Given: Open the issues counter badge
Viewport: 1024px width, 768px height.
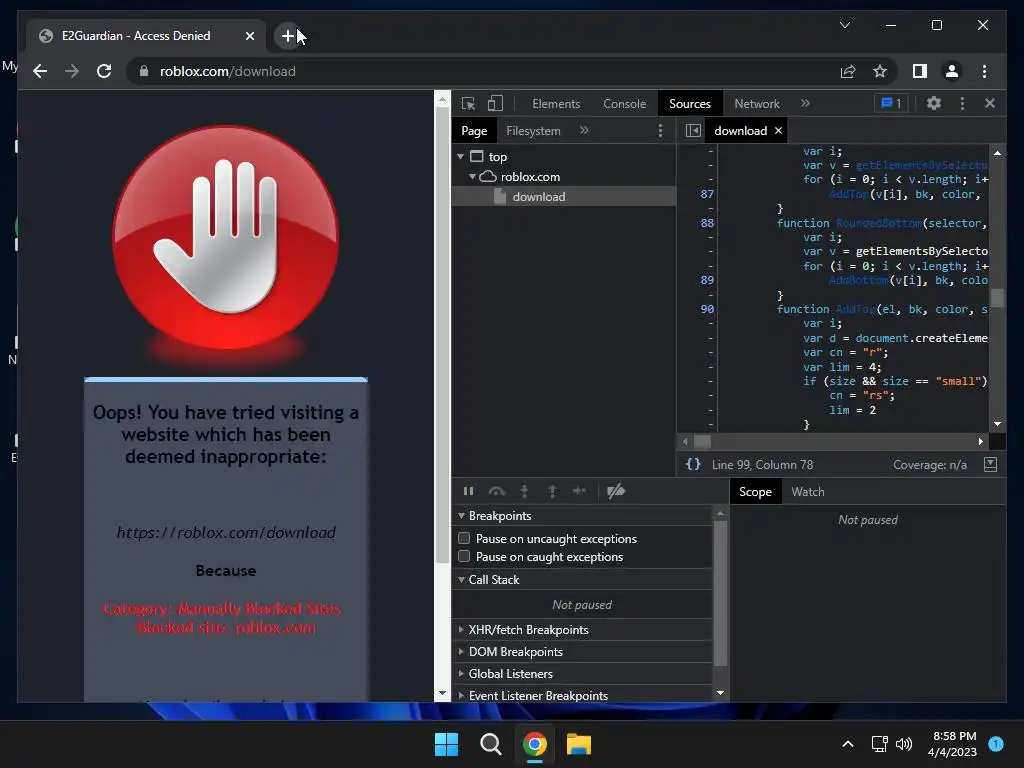Looking at the screenshot, I should [x=891, y=103].
